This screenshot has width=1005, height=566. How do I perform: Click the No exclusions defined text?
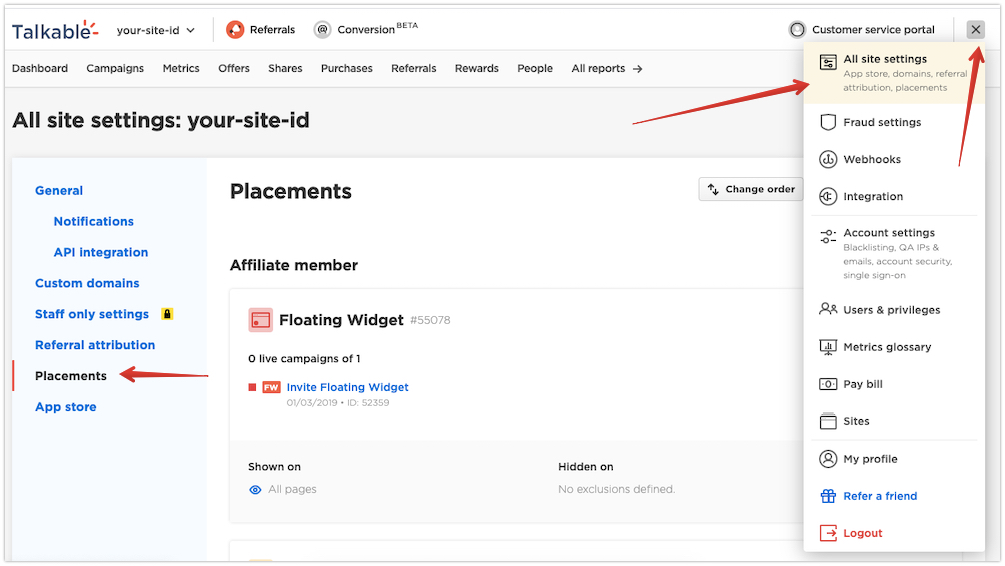617,489
